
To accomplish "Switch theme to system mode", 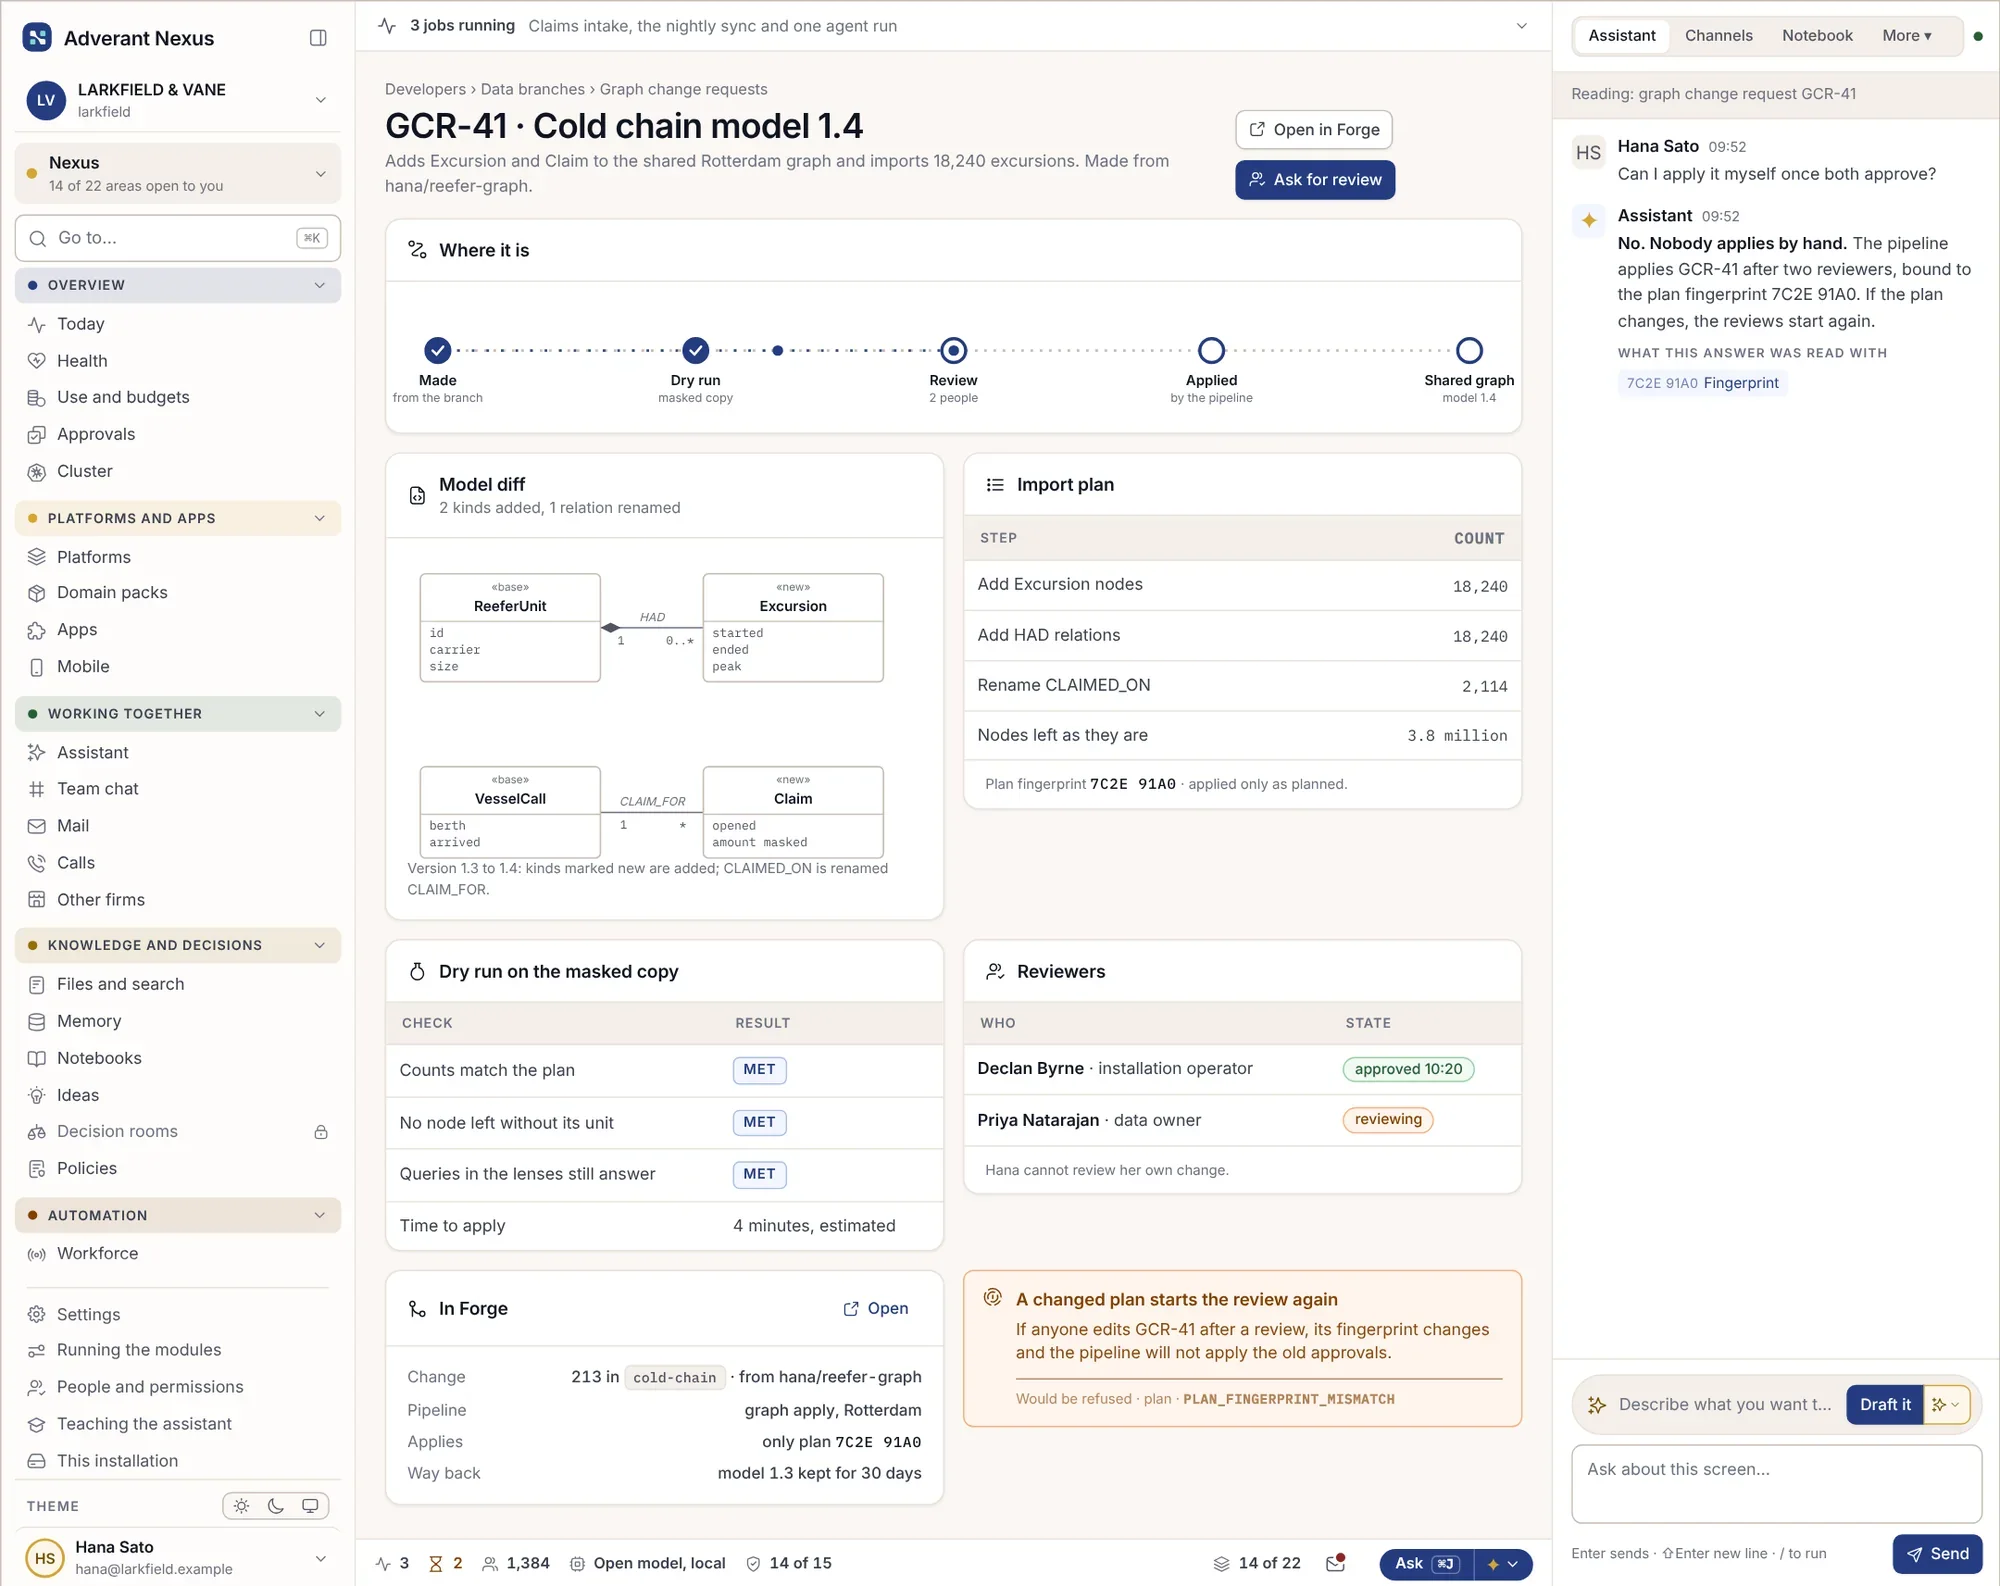I will pyautogui.click(x=311, y=1506).
